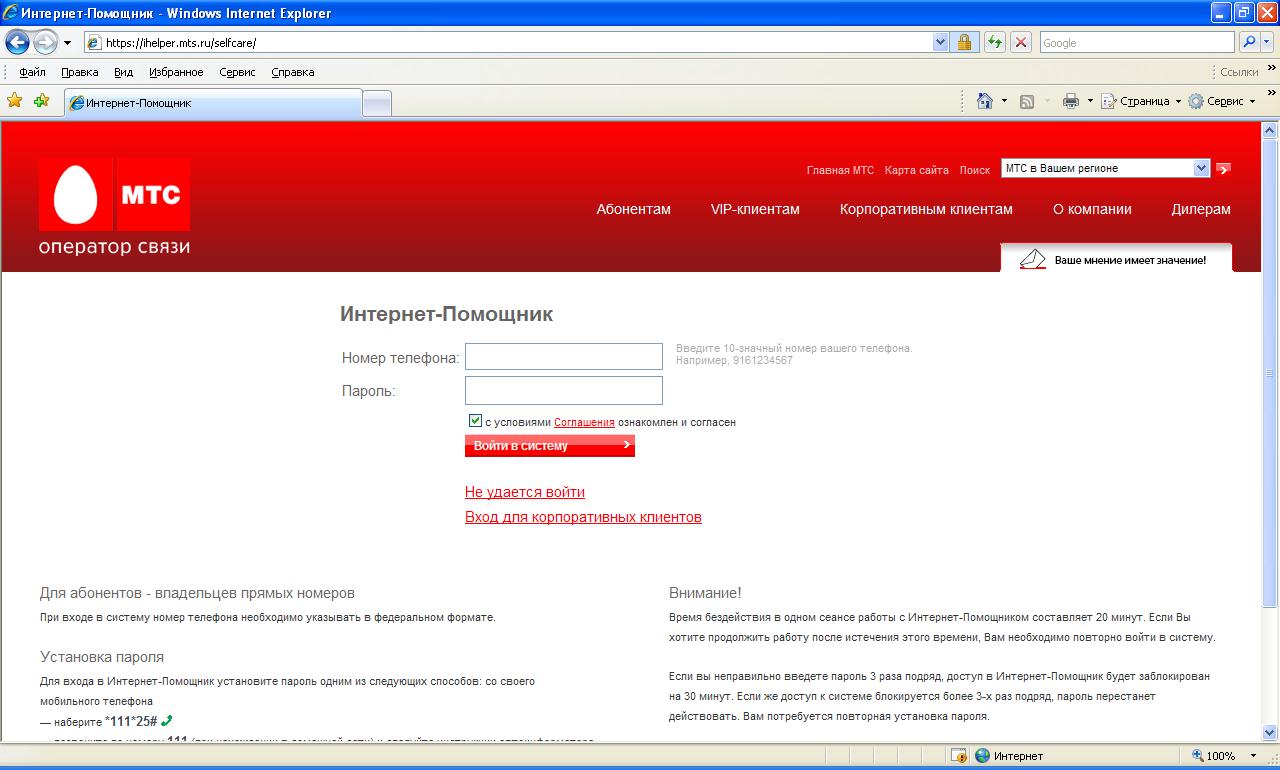Click the Интернет security zone globe
Viewport: 1280px width, 770px height.
click(x=982, y=756)
